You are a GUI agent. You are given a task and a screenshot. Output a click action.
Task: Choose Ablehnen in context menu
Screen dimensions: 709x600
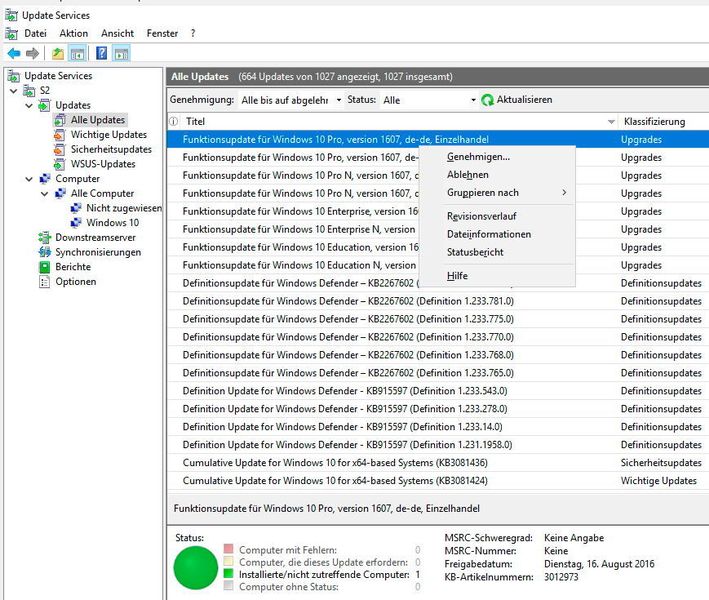(x=497, y=175)
